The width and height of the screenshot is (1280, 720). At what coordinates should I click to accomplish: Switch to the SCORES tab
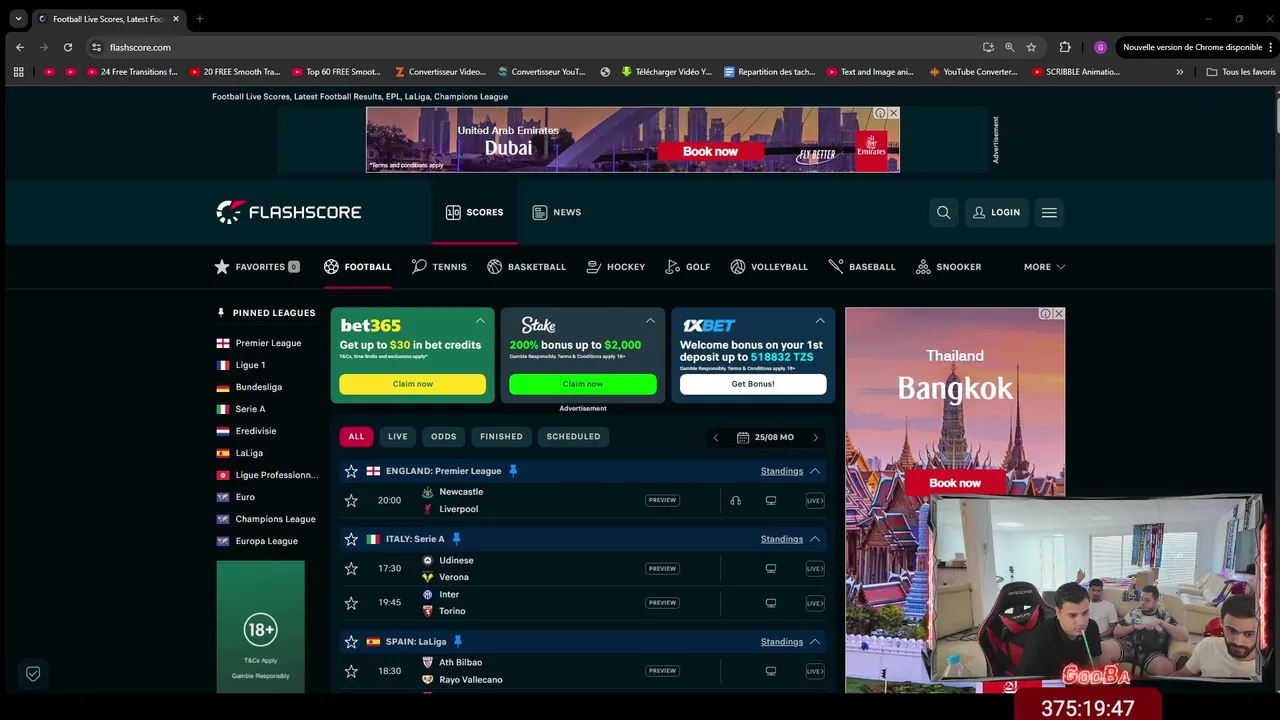pyautogui.click(x=474, y=212)
